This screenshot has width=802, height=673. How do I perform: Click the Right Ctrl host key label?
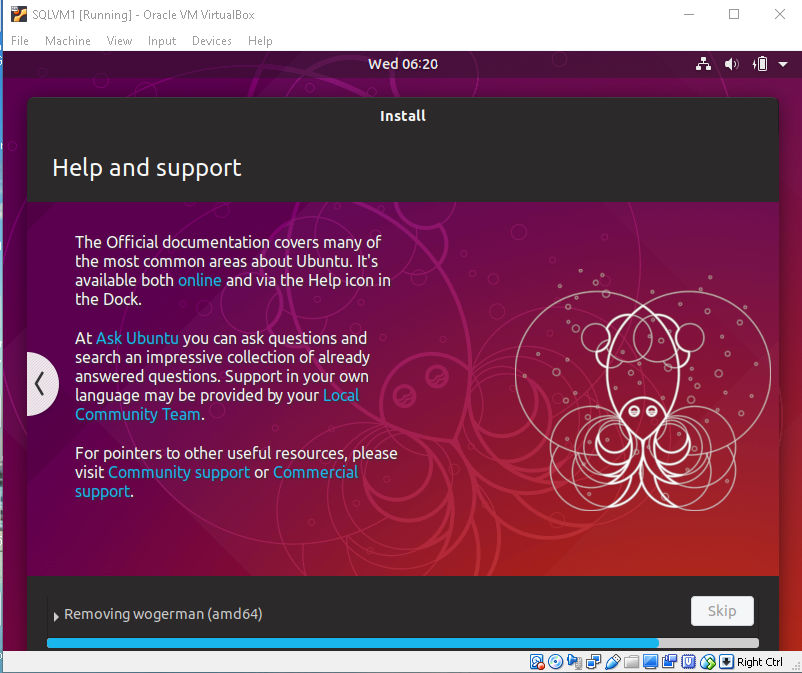pos(760,662)
